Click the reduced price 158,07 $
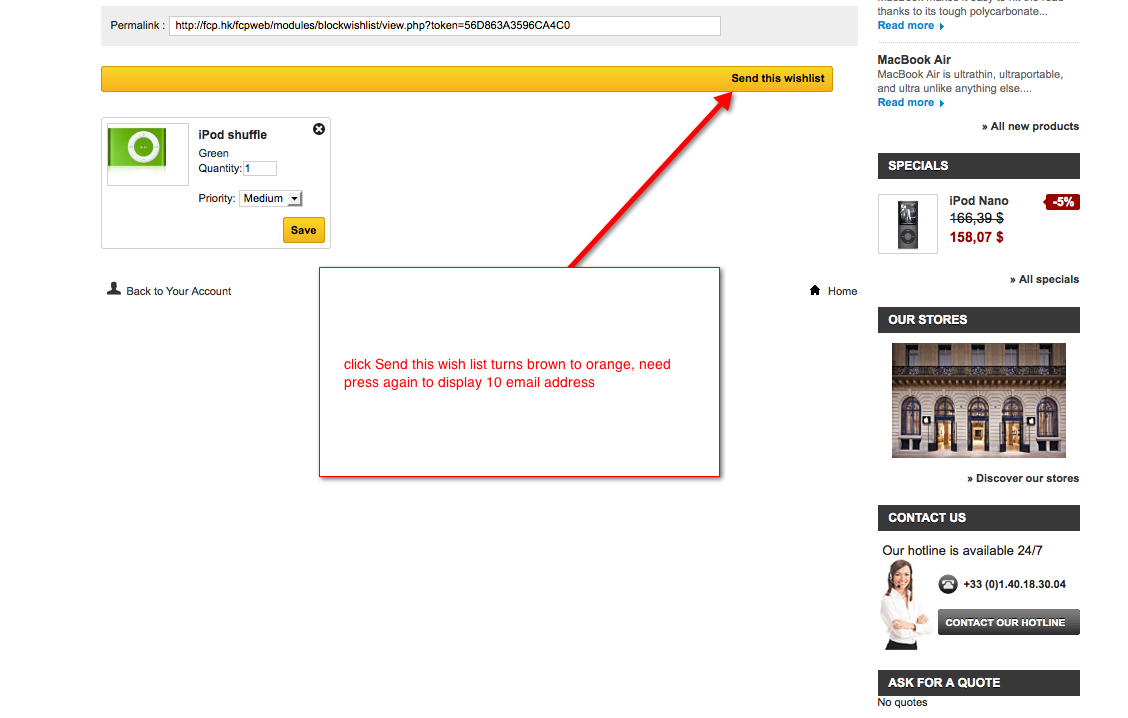This screenshot has height=718, width=1128. pos(976,237)
